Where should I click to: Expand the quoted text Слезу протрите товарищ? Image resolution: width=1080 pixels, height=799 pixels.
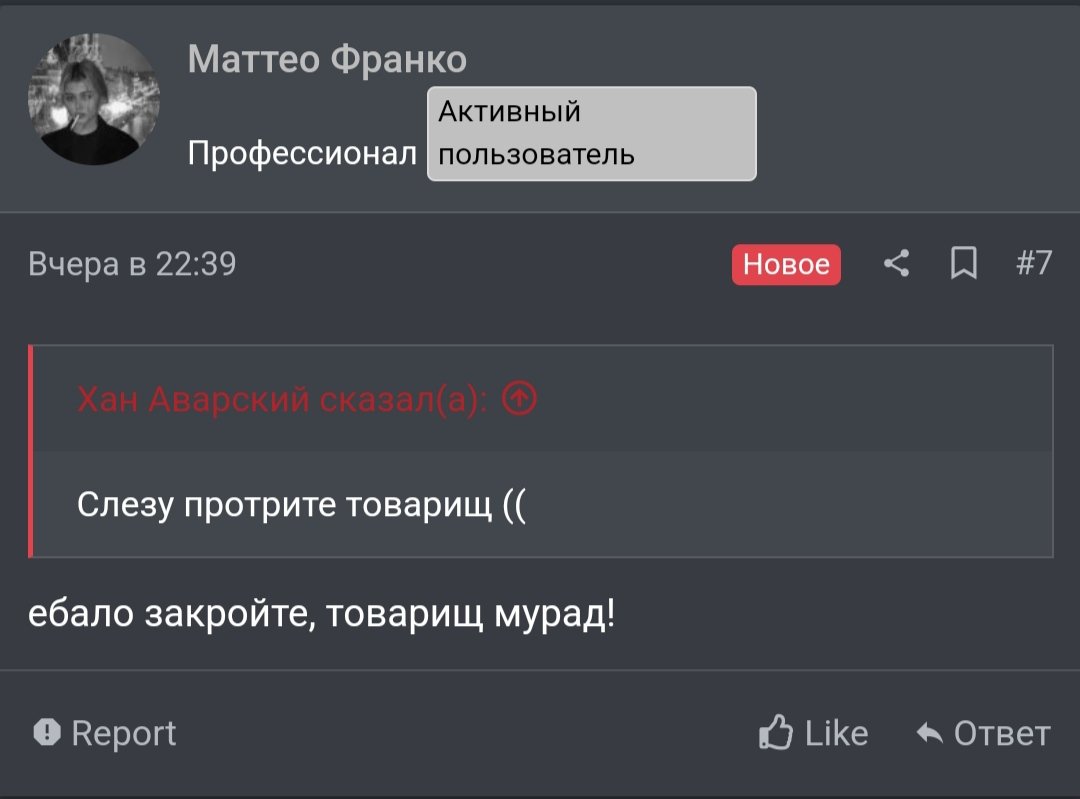[x=301, y=505]
